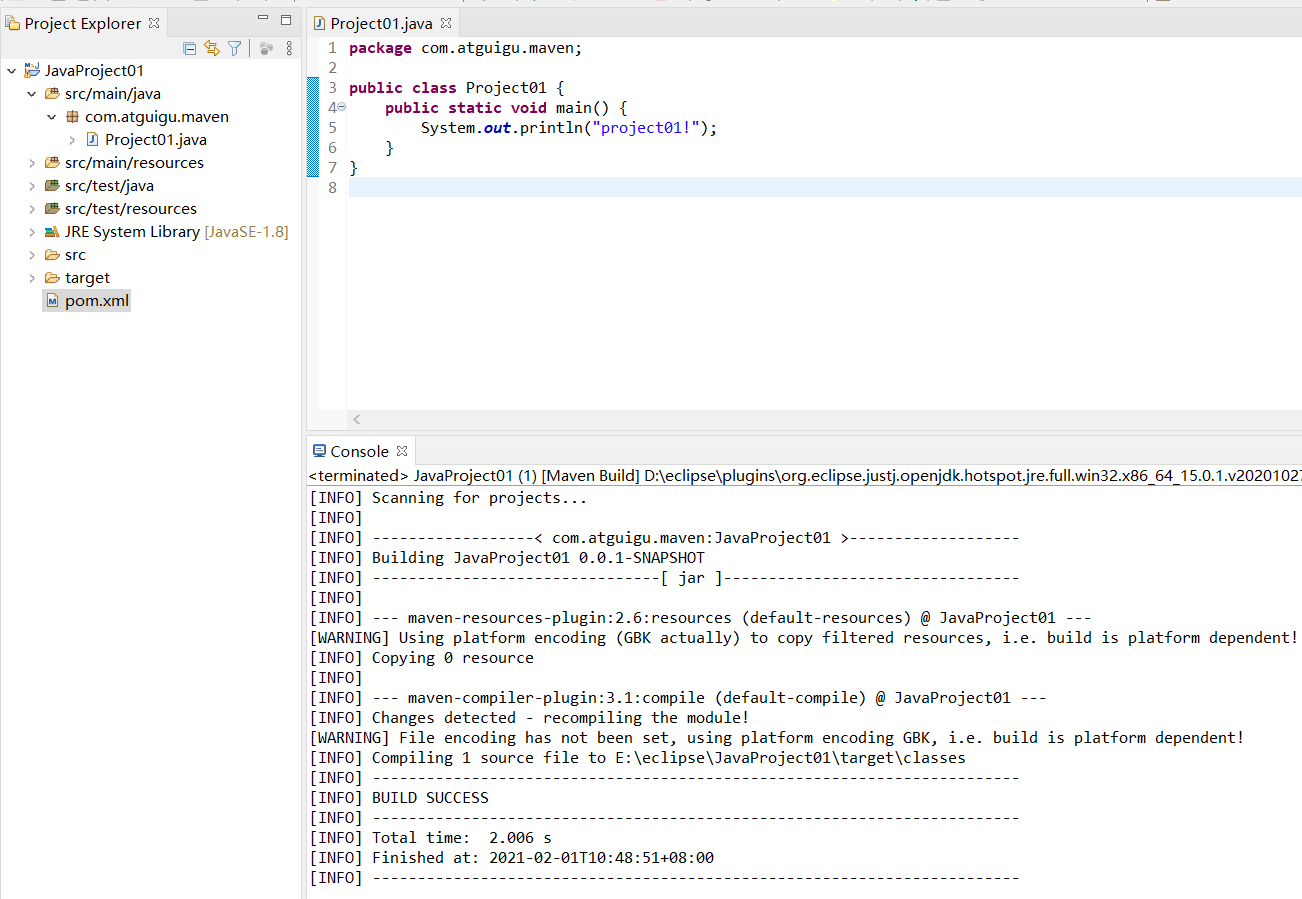Collapse the src/main/java folder node
The height and width of the screenshot is (899, 1302).
[x=31, y=94]
